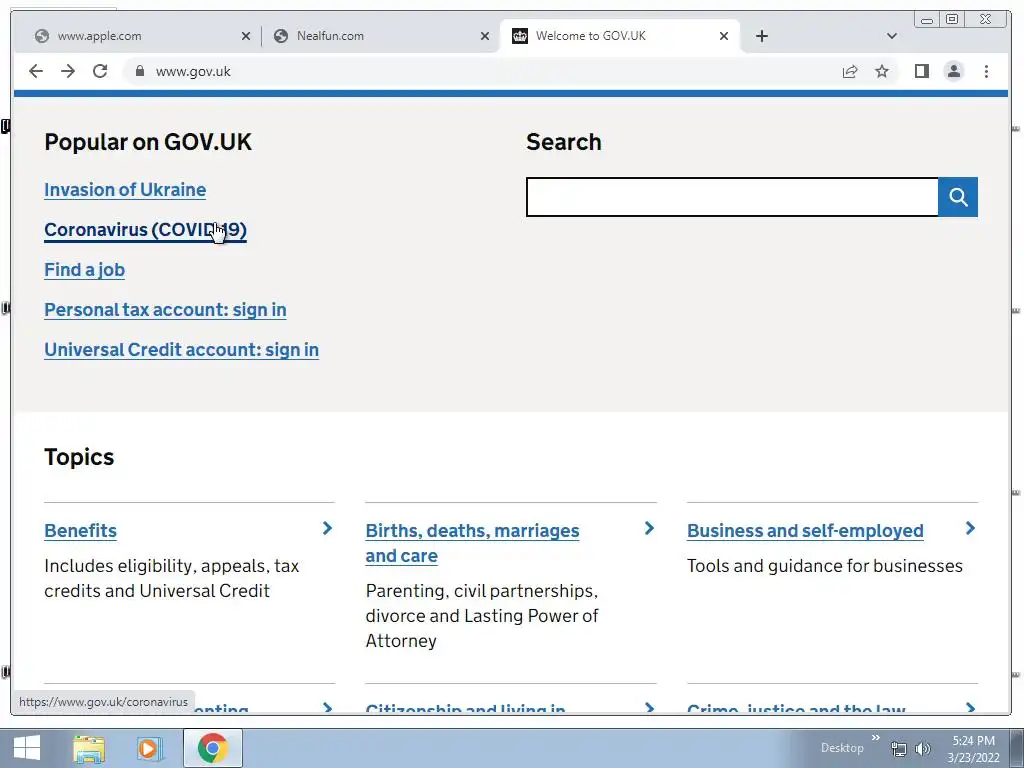Select the Welcome to GOV.UK tab
This screenshot has height=768, width=1024.
click(619, 36)
